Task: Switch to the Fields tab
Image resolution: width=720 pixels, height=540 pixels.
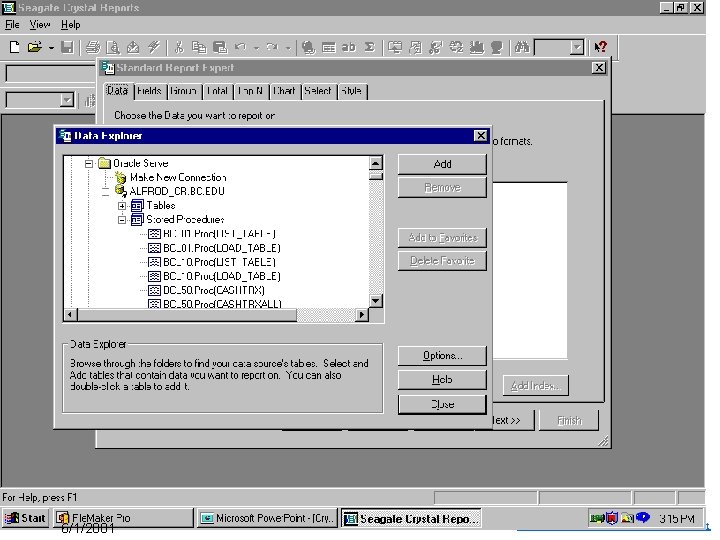Action: pos(150,91)
